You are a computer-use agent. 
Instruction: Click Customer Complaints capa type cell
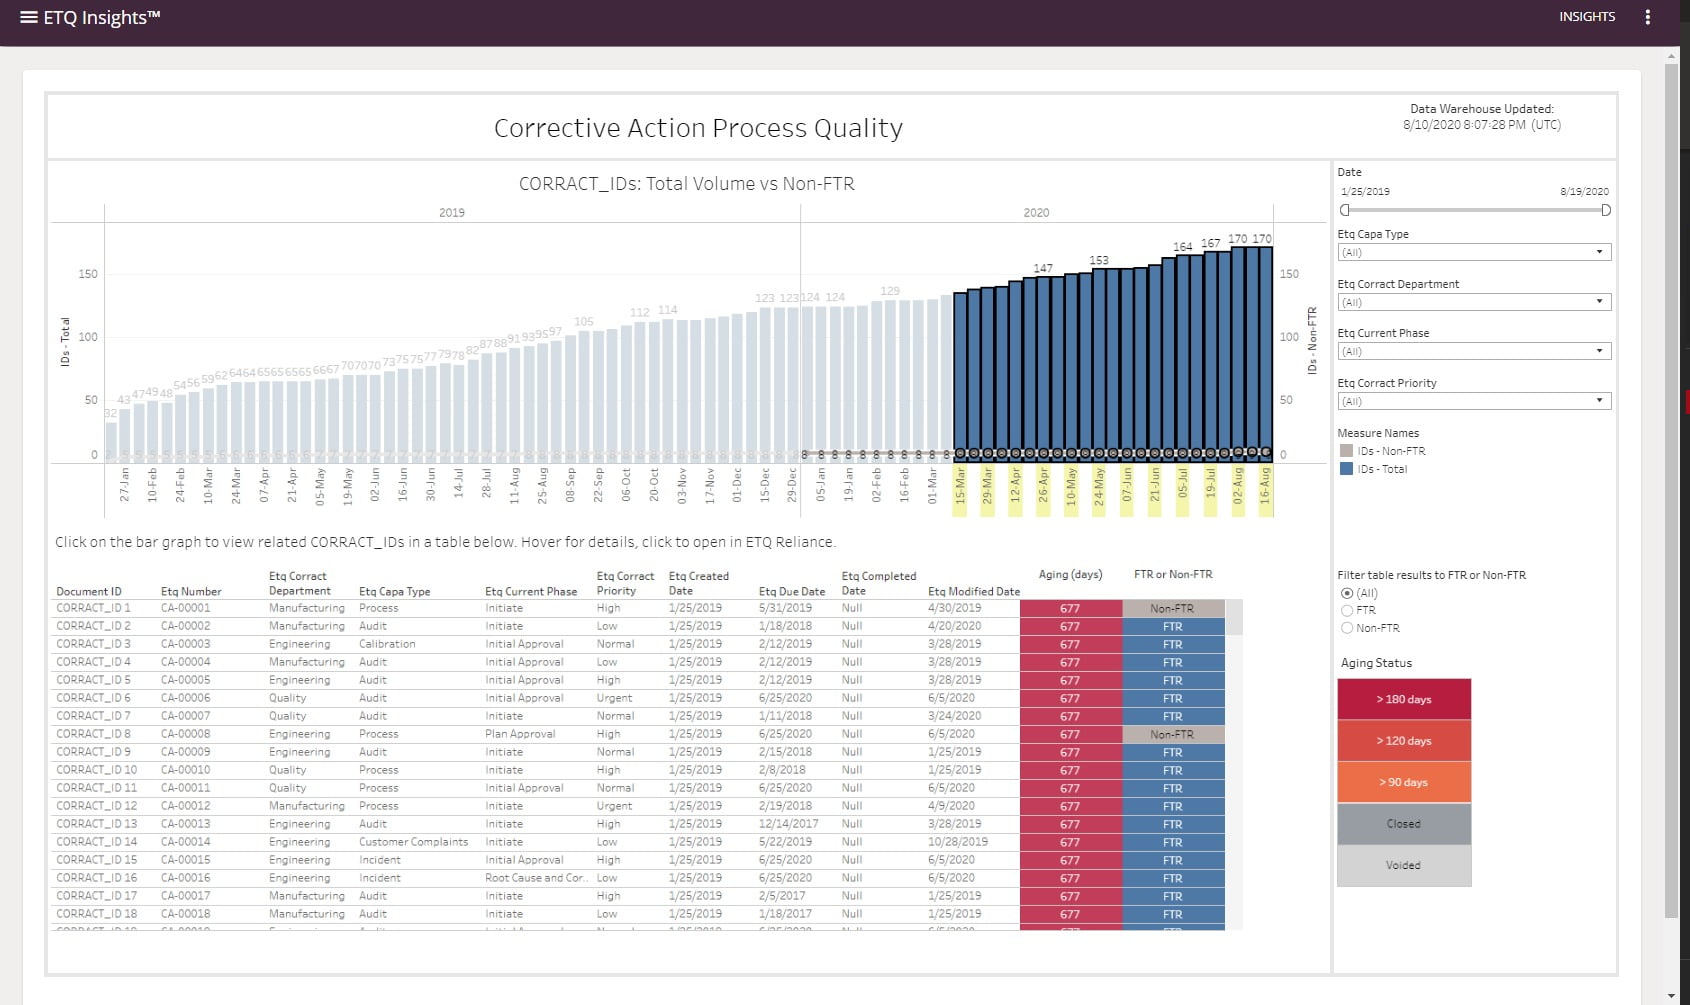point(414,842)
